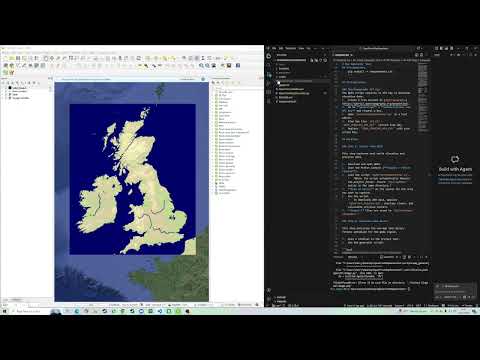Click the Explorer icon in the editor activity bar
480x360 pixels.
click(269, 56)
